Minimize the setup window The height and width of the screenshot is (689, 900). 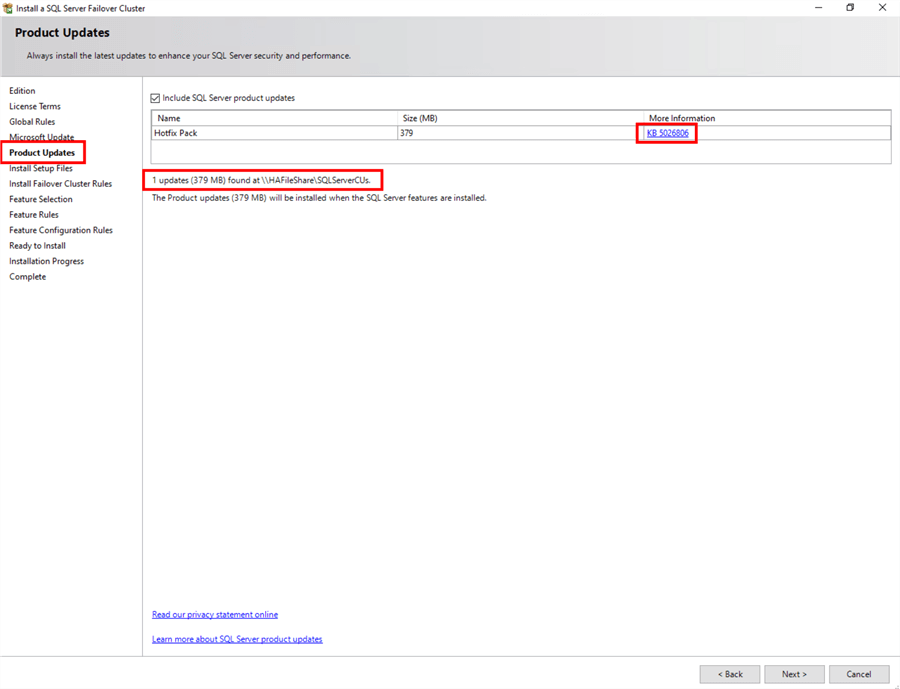click(x=818, y=7)
